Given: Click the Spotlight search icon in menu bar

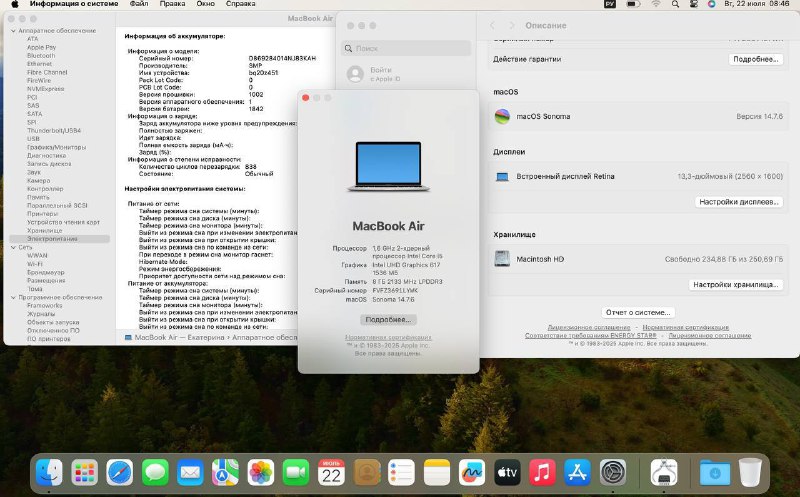Looking at the screenshot, I should (x=675, y=4).
